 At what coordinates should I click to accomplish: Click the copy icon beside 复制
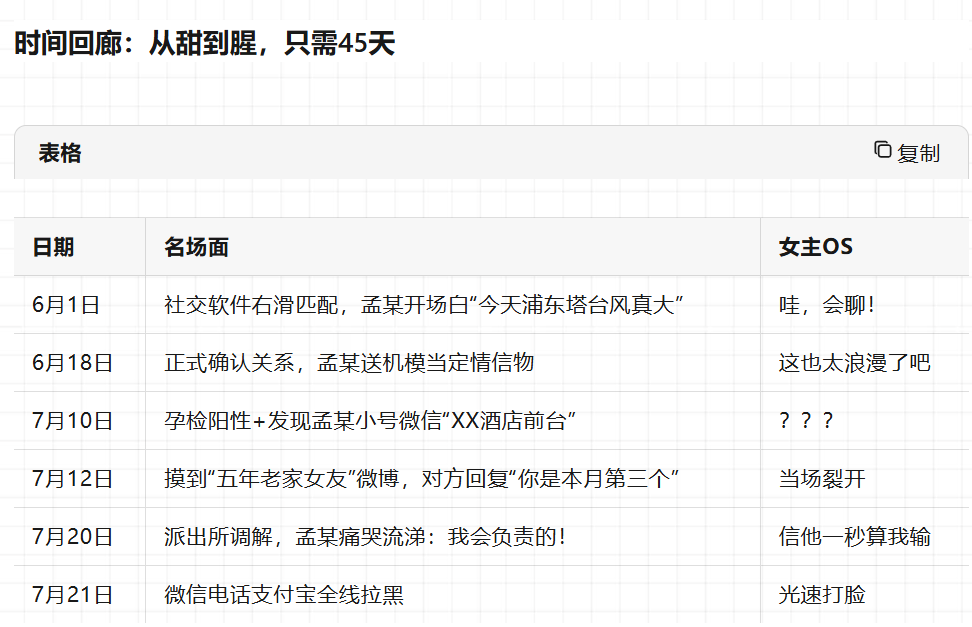[883, 150]
